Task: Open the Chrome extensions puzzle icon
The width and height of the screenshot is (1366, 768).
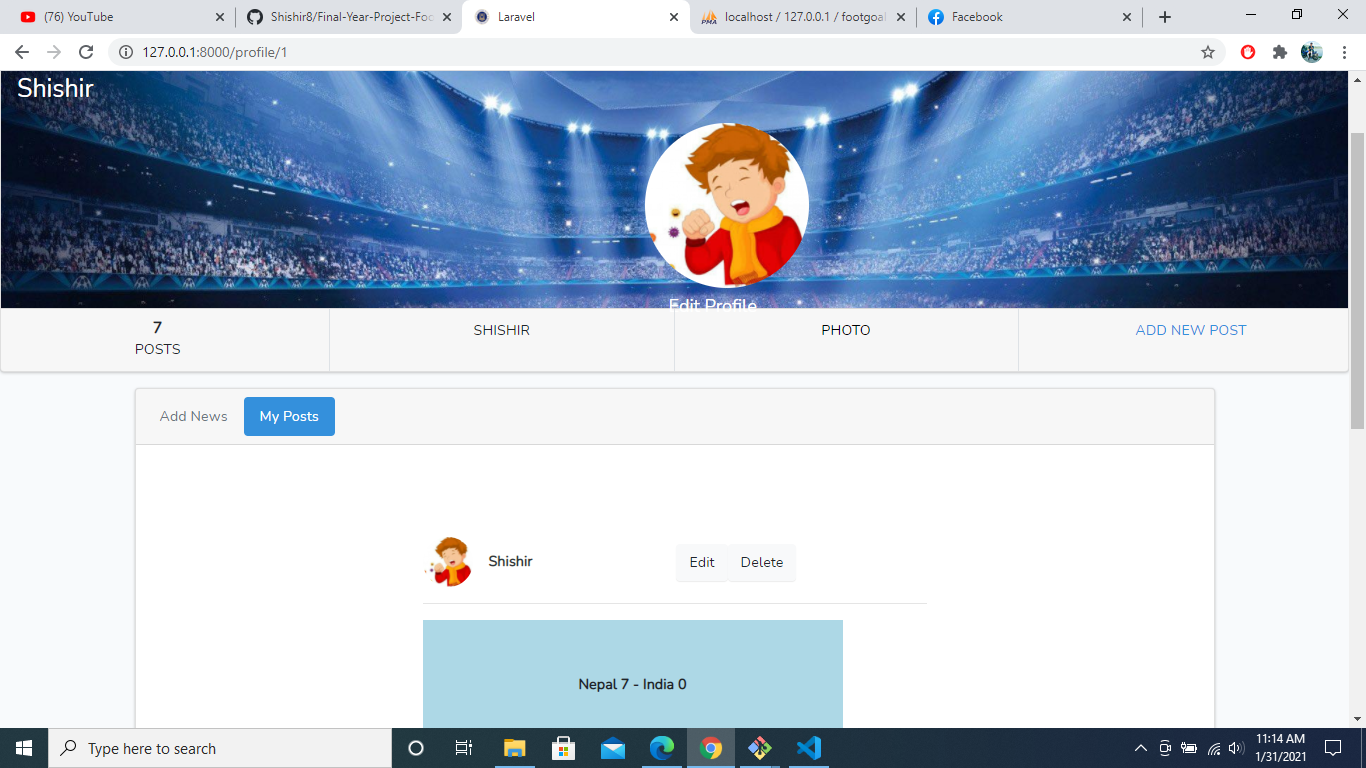Action: click(x=1280, y=51)
